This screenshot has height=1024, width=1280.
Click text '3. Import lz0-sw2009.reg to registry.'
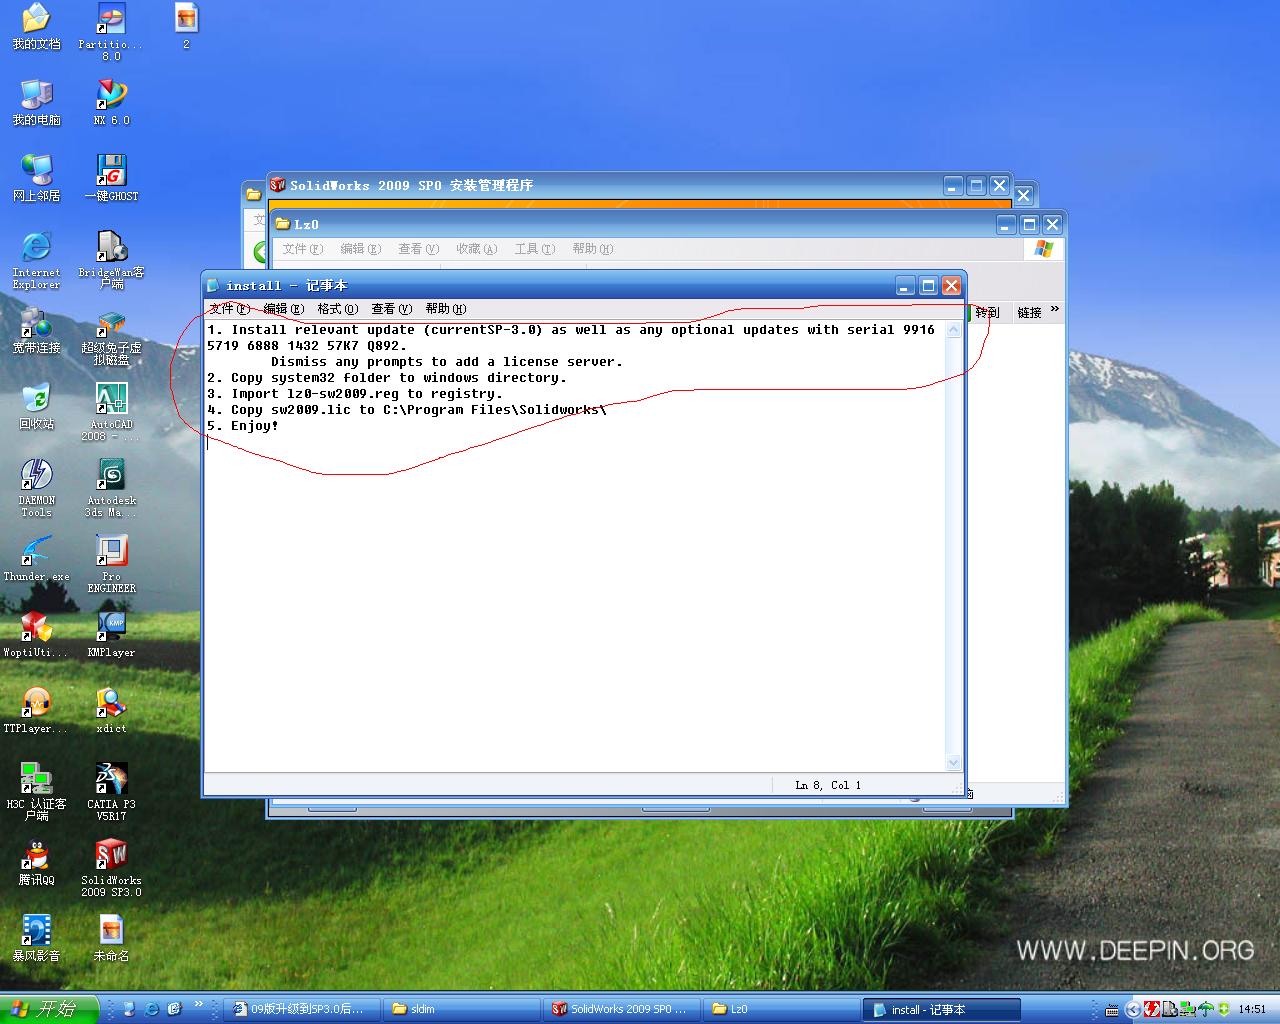pyautogui.click(x=355, y=394)
